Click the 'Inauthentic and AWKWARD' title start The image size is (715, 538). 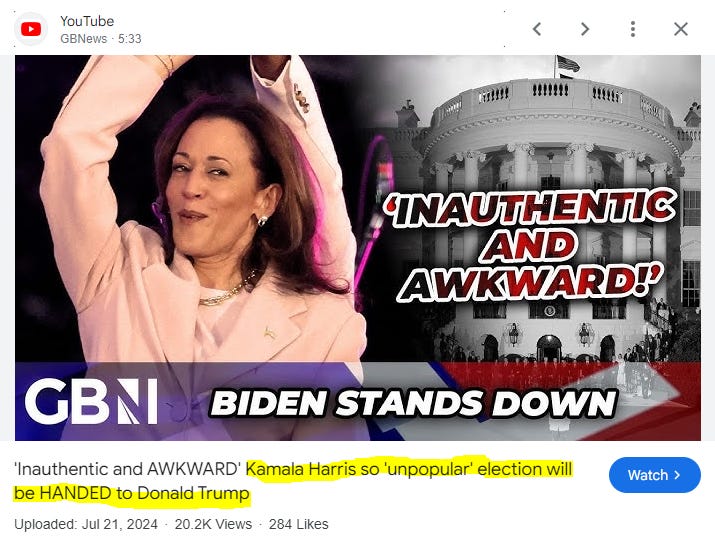pyautogui.click(x=128, y=469)
